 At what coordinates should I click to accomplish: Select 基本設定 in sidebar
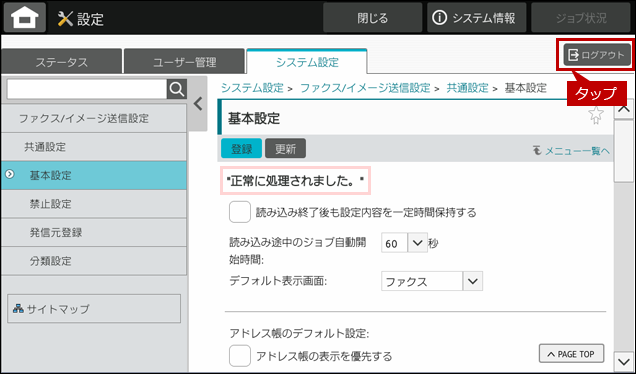tap(94, 175)
